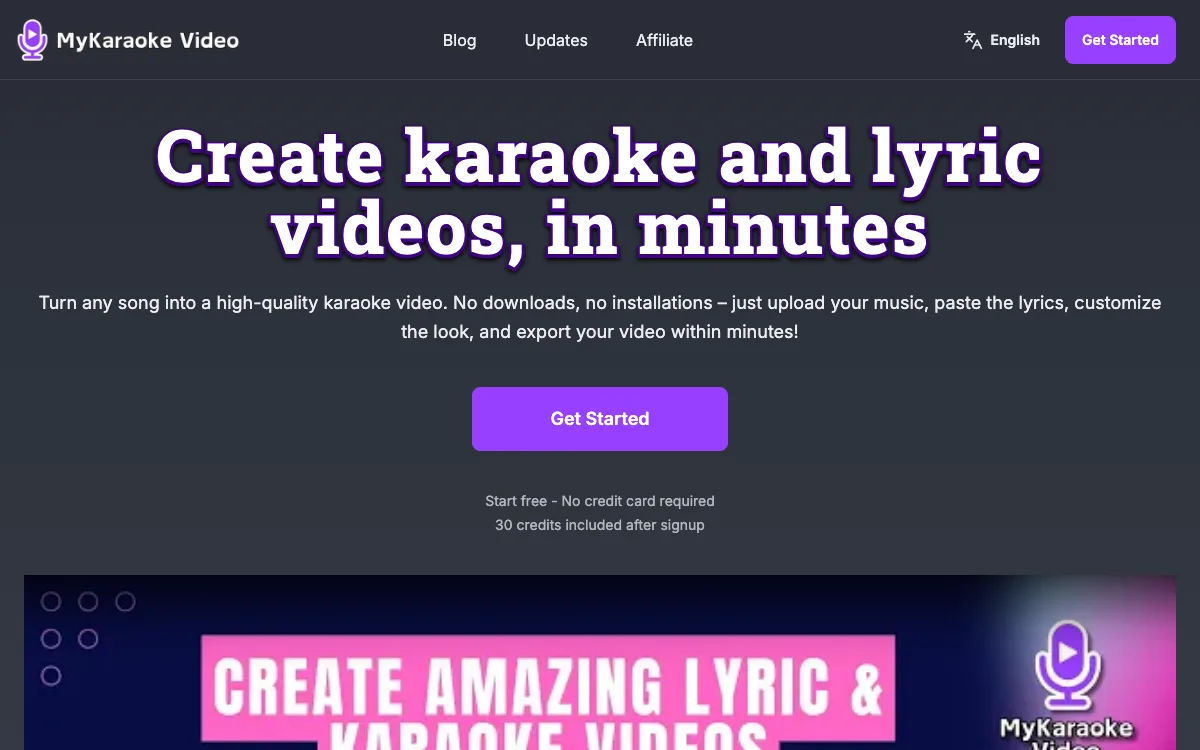Click the MyKaraoke Video microphone logo icon

[x=33, y=40]
